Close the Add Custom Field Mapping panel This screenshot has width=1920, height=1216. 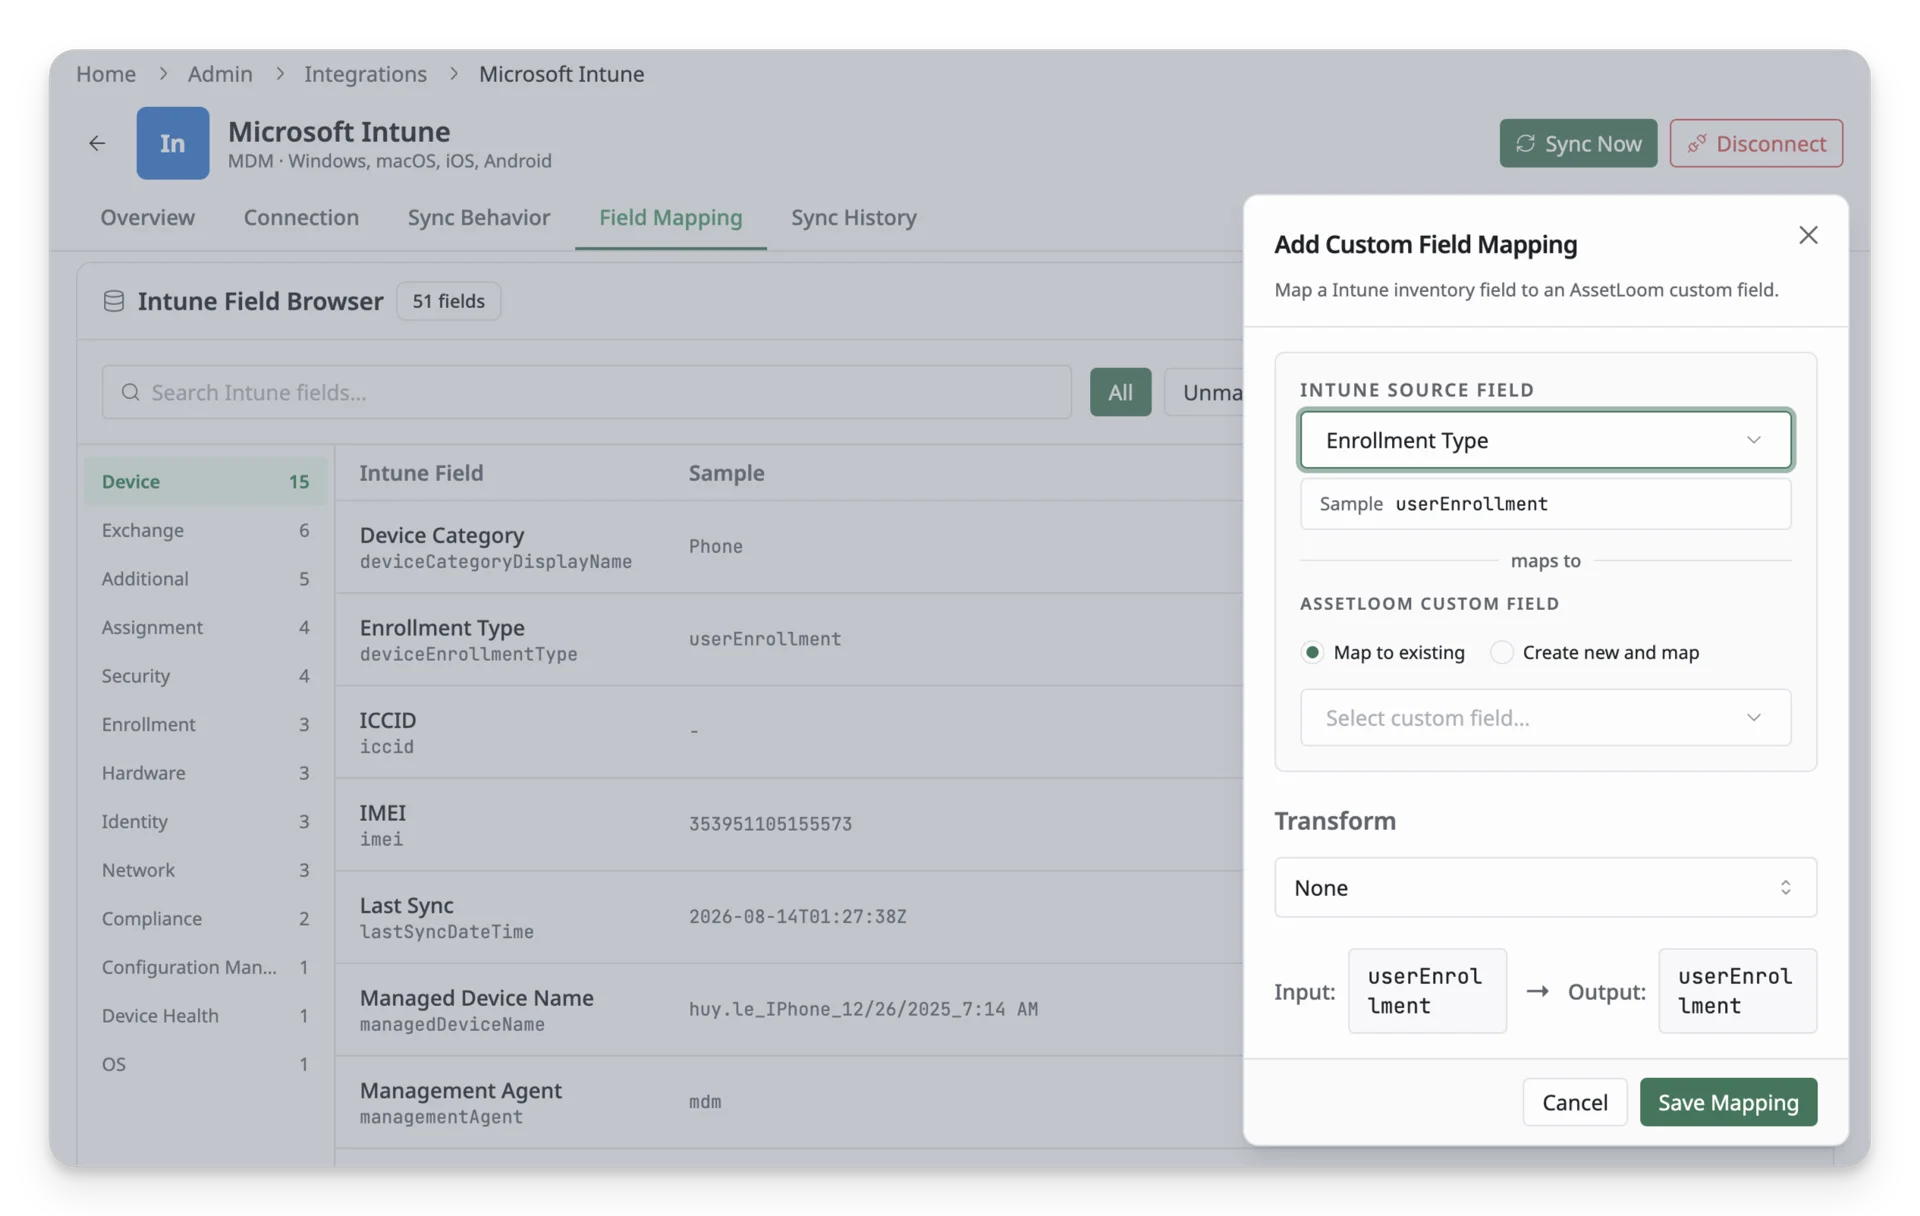[x=1808, y=235]
